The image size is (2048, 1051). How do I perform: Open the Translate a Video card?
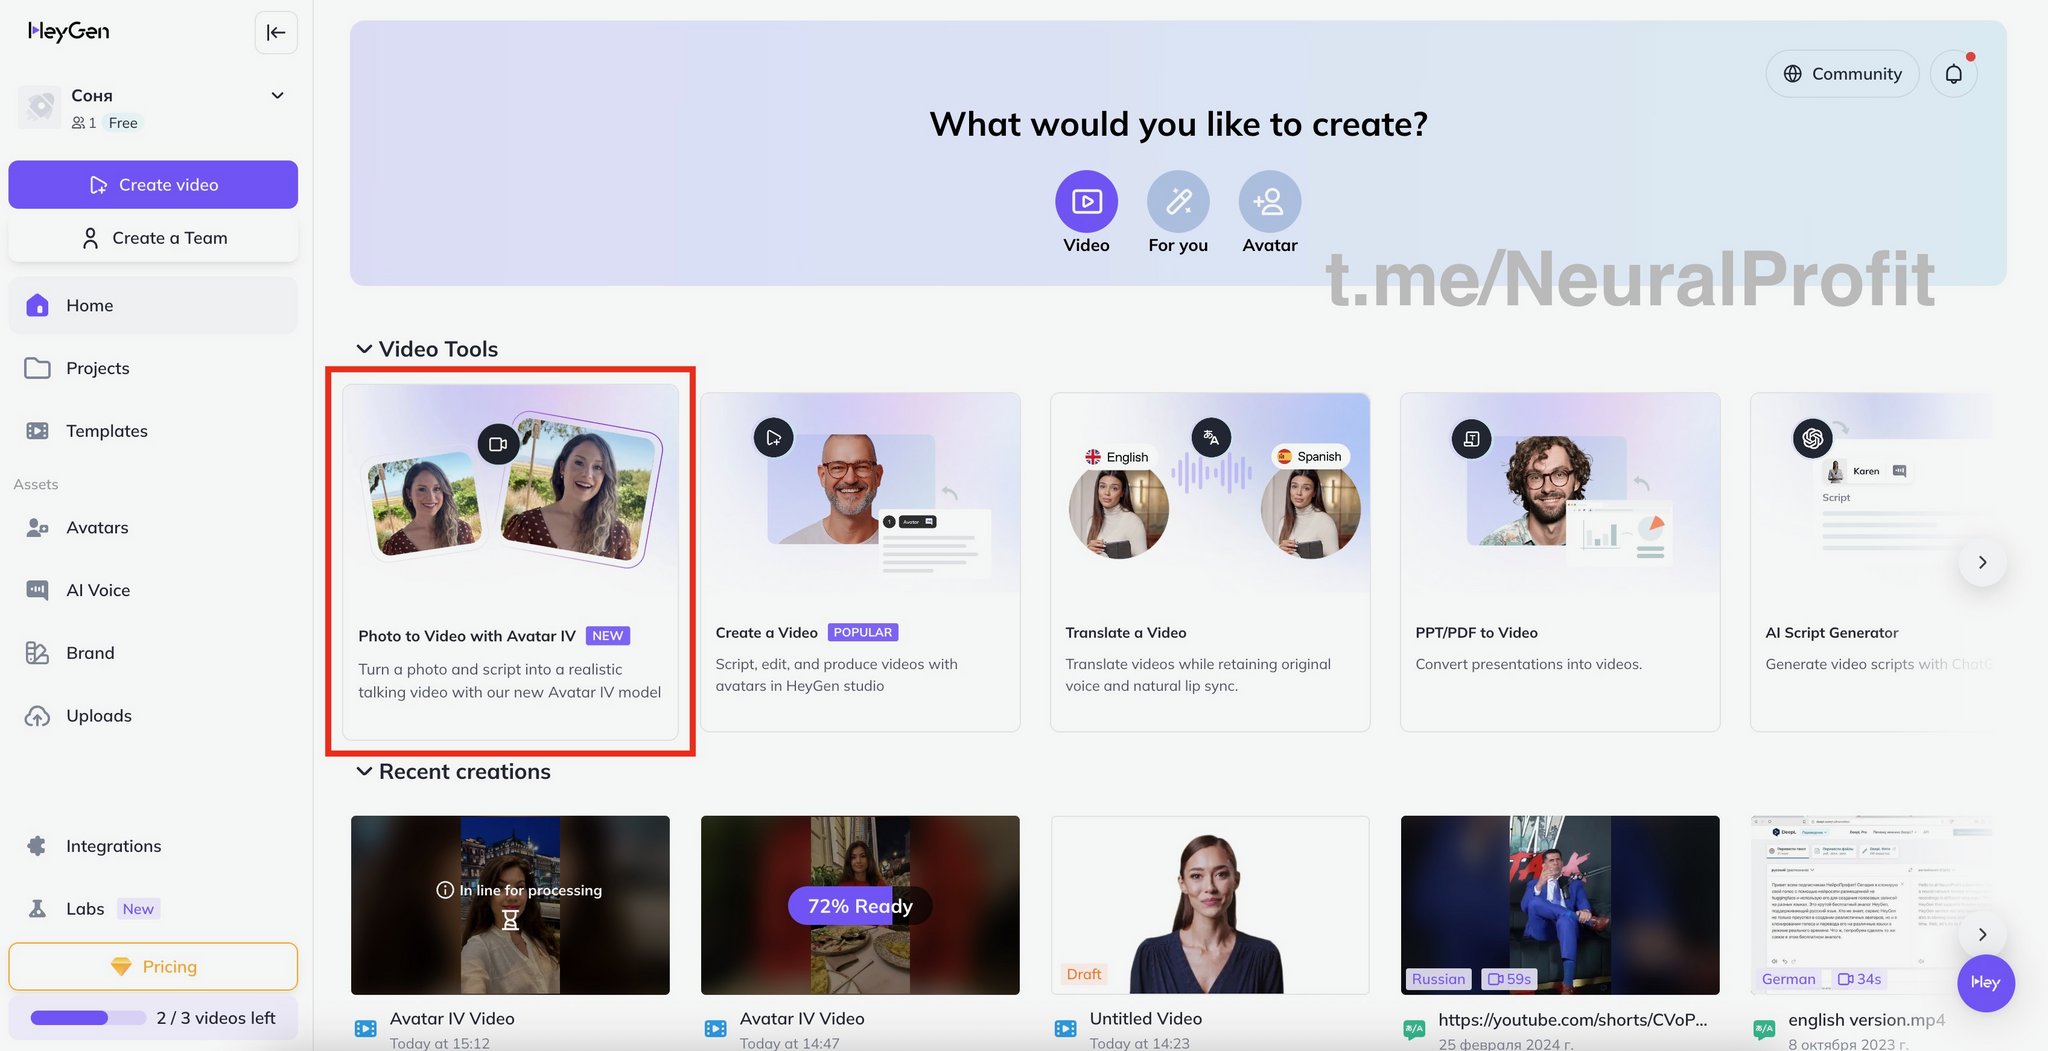pos(1210,562)
